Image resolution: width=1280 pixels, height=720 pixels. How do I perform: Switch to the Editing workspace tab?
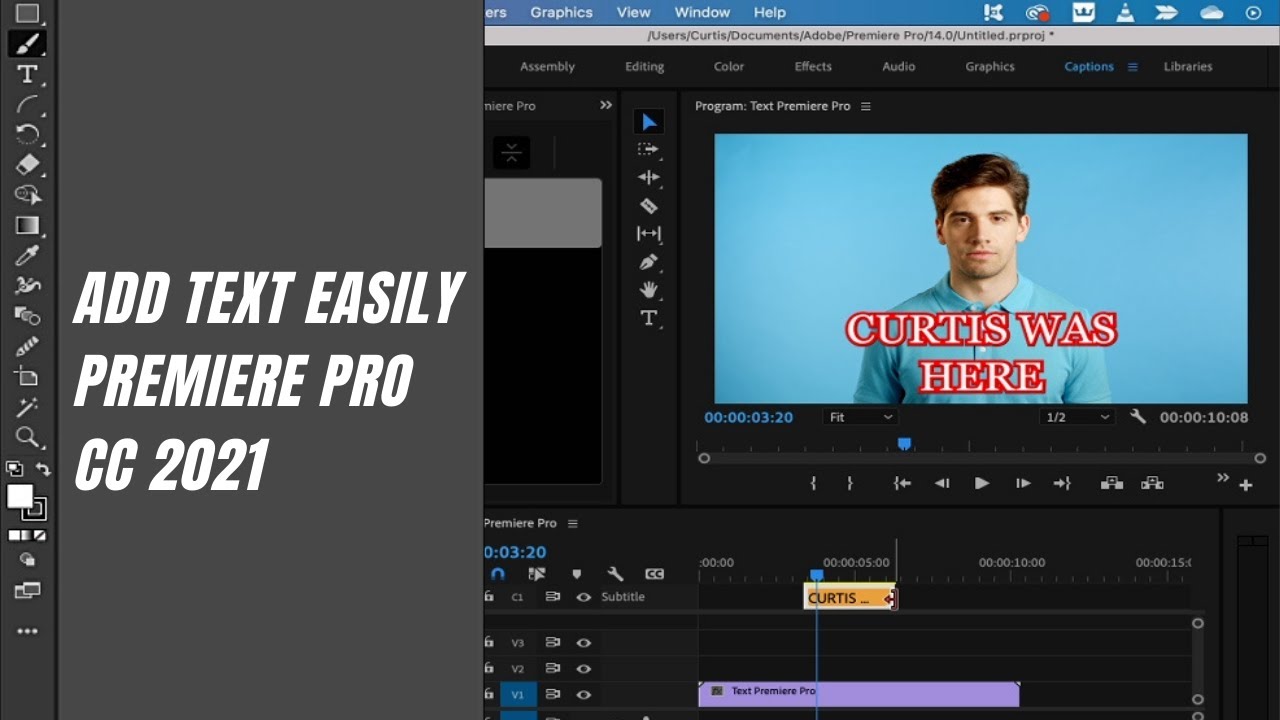644,67
